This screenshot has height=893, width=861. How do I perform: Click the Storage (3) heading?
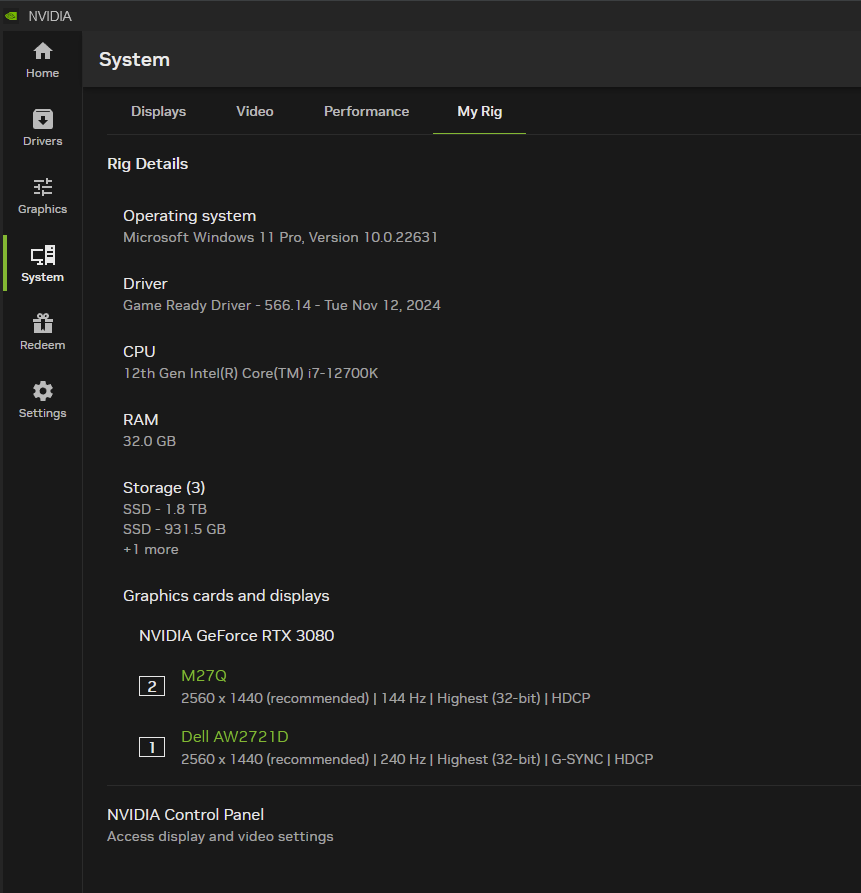[164, 488]
